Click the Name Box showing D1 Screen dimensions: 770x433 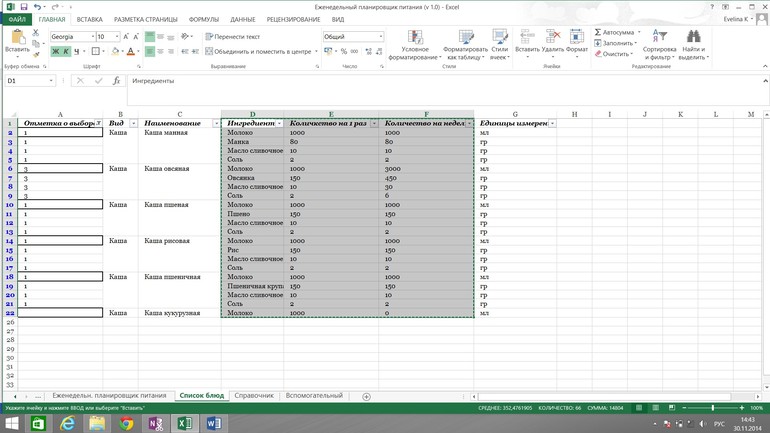pyautogui.click(x=26, y=81)
